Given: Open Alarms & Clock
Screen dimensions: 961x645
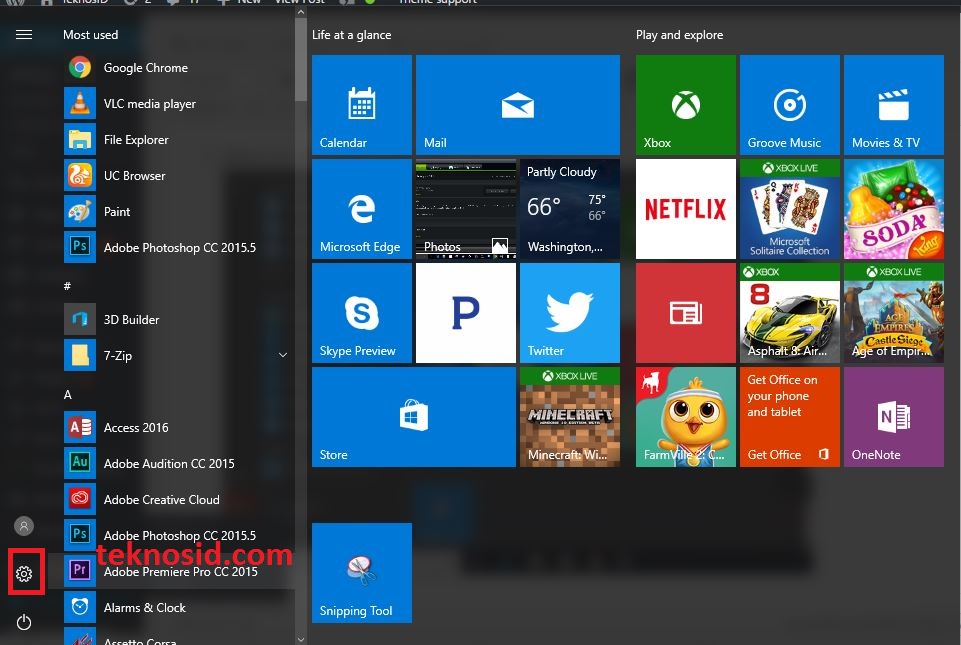Looking at the screenshot, I should [x=178, y=608].
